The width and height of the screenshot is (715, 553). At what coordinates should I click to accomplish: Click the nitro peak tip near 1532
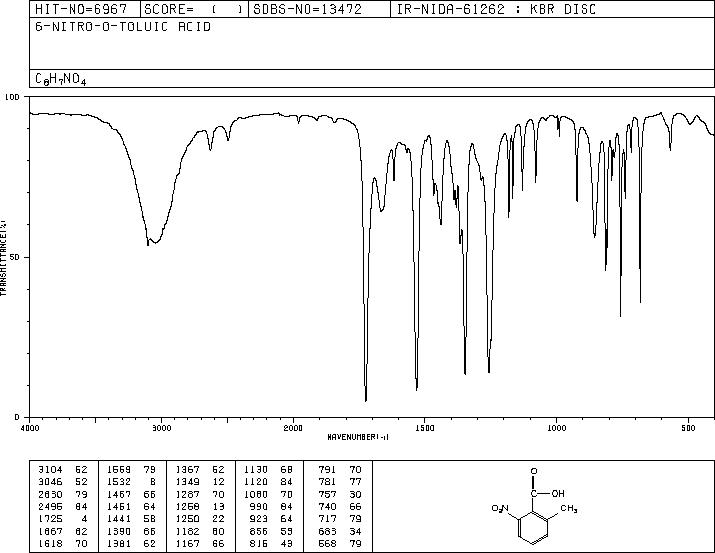[x=416, y=389]
